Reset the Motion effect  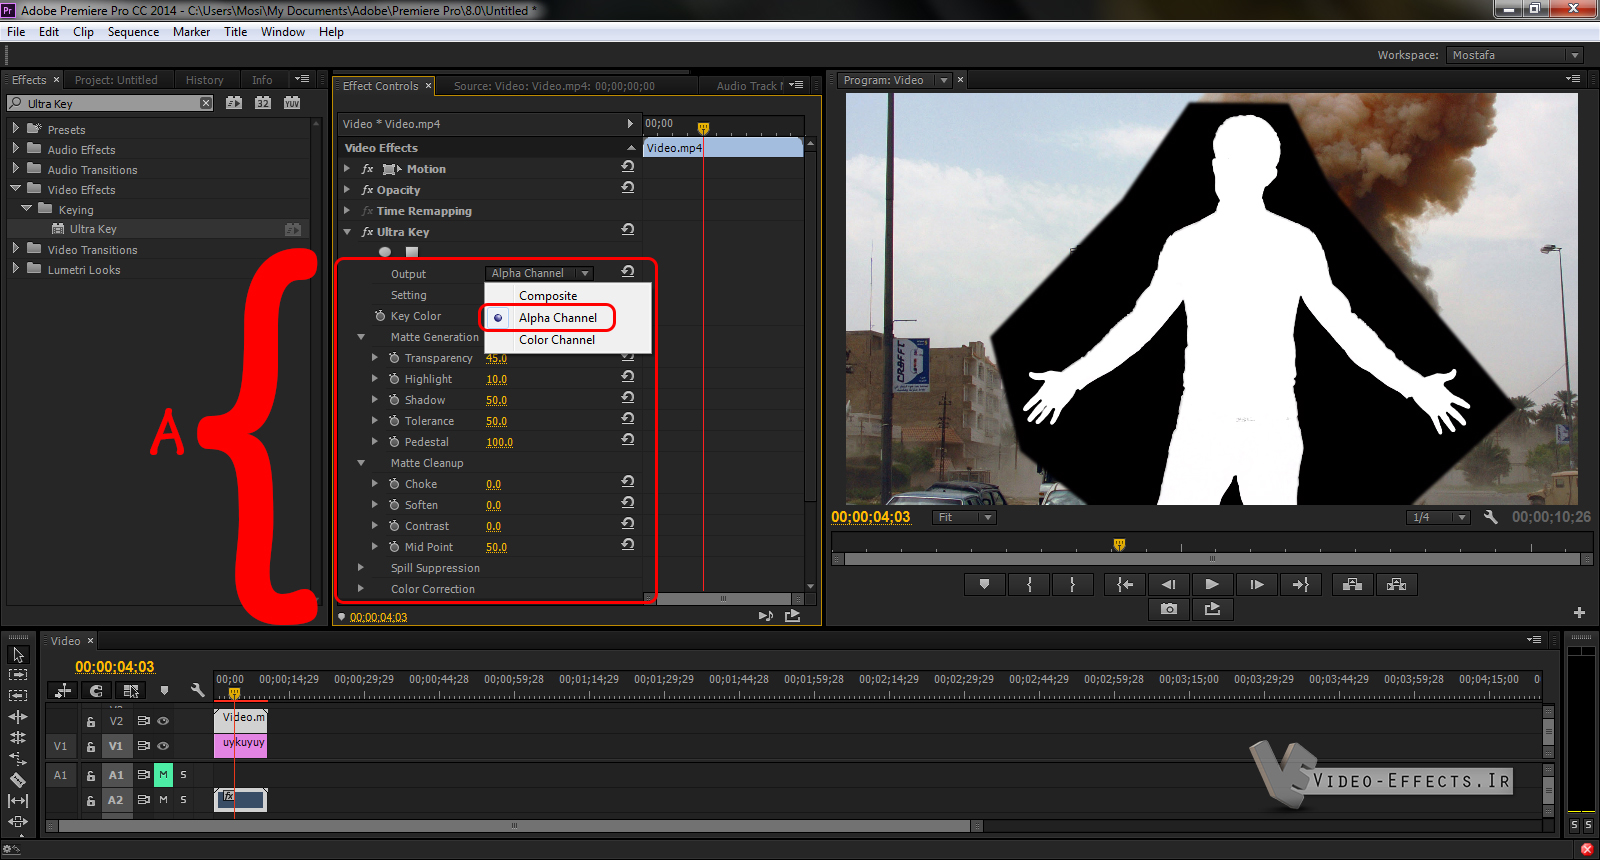point(628,167)
